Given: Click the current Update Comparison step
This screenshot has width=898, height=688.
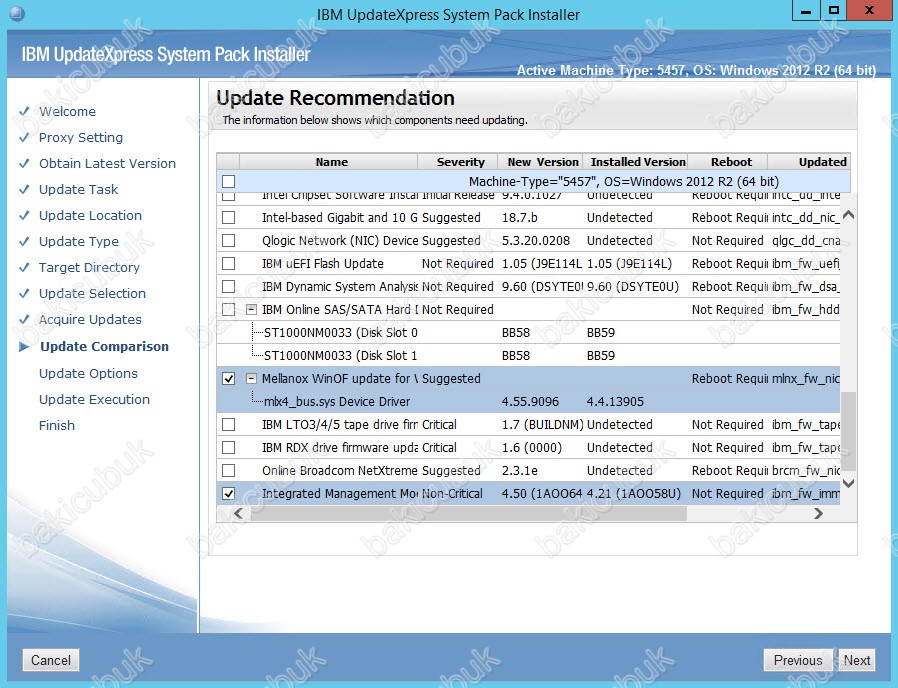Looking at the screenshot, I should coord(104,347).
